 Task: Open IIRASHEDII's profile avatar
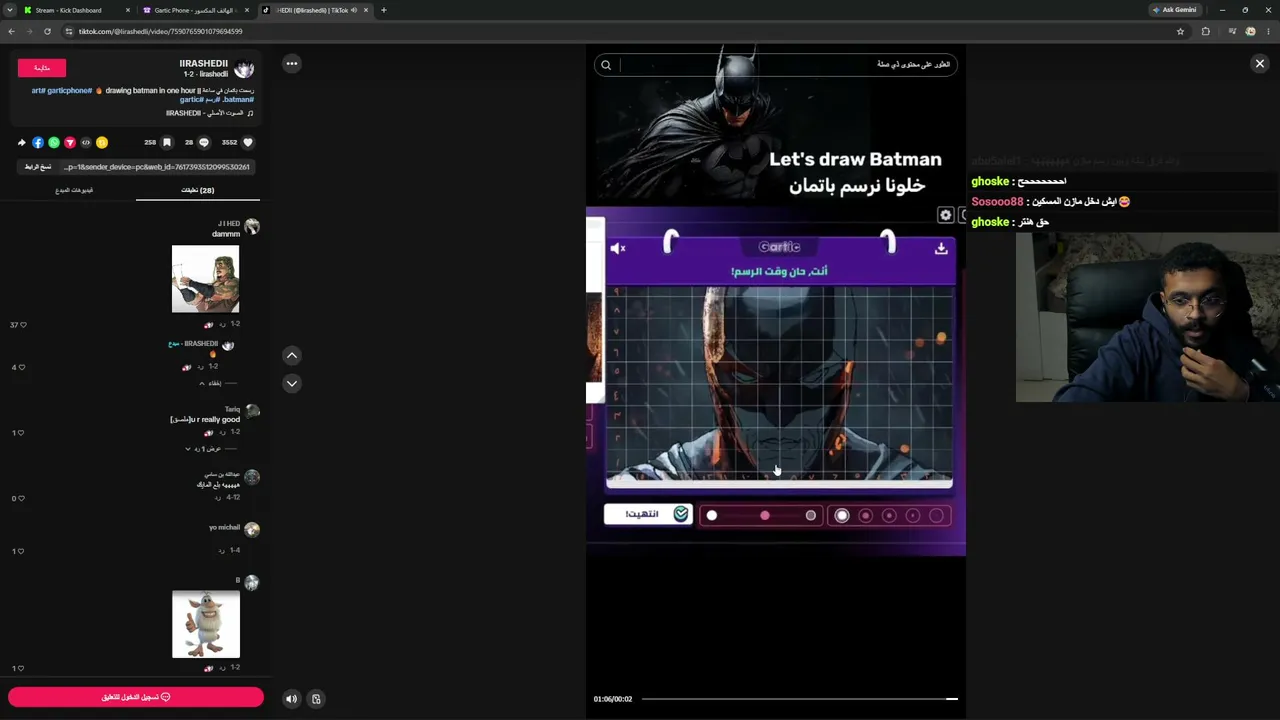pyautogui.click(x=244, y=68)
